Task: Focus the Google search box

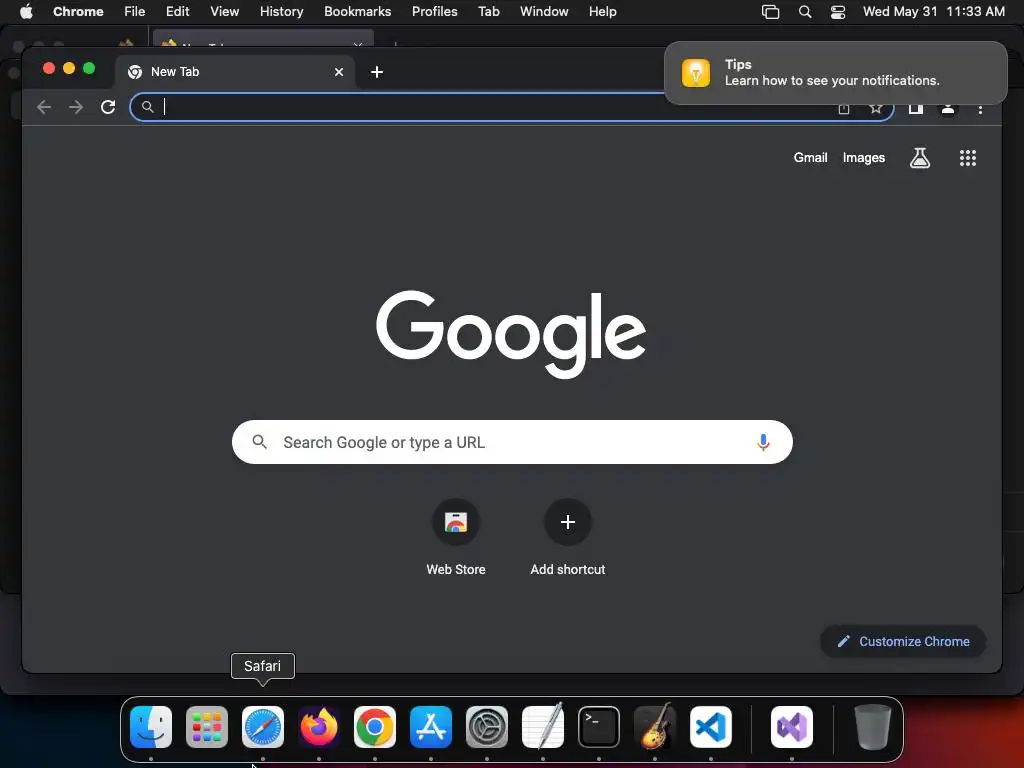Action: pos(512,442)
